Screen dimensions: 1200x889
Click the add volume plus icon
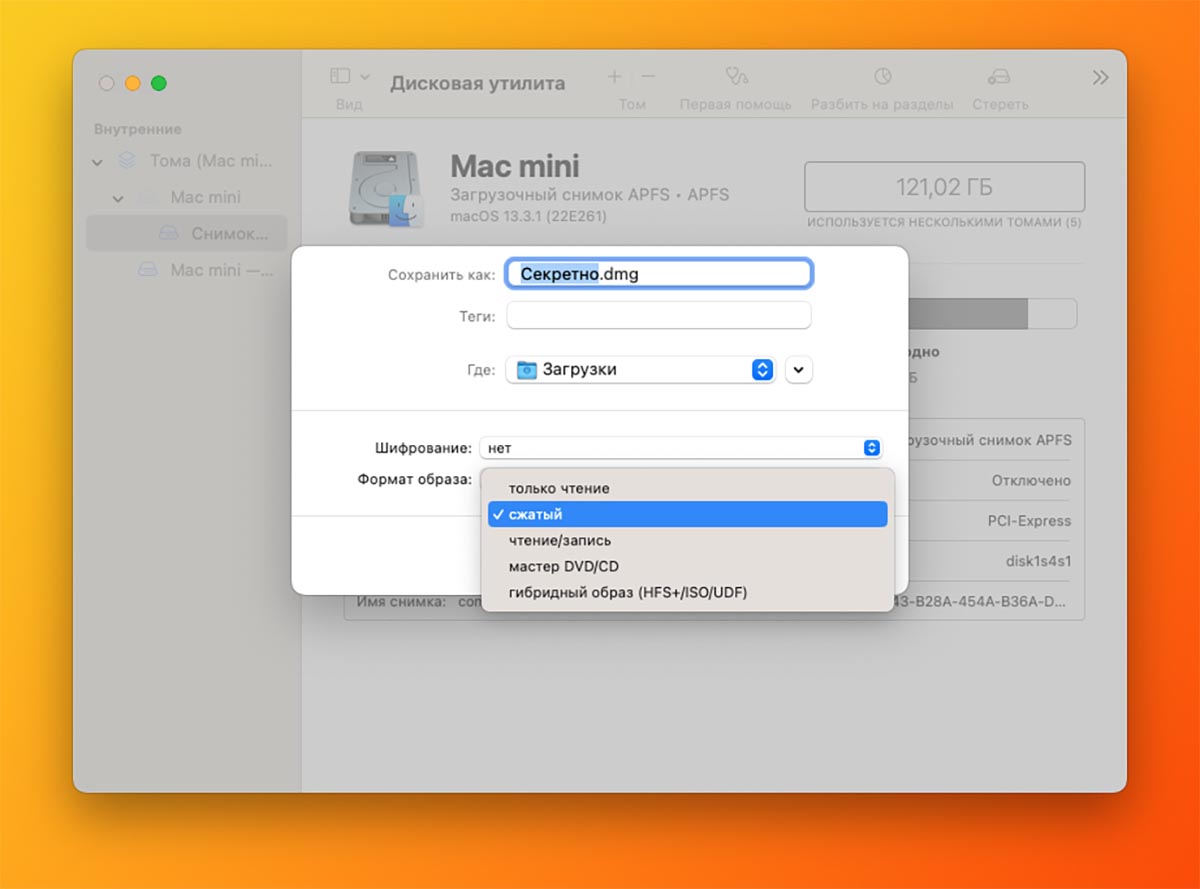point(614,76)
